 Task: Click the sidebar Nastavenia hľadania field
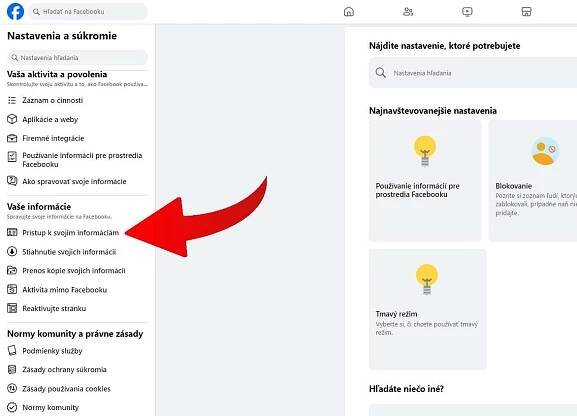point(78,58)
